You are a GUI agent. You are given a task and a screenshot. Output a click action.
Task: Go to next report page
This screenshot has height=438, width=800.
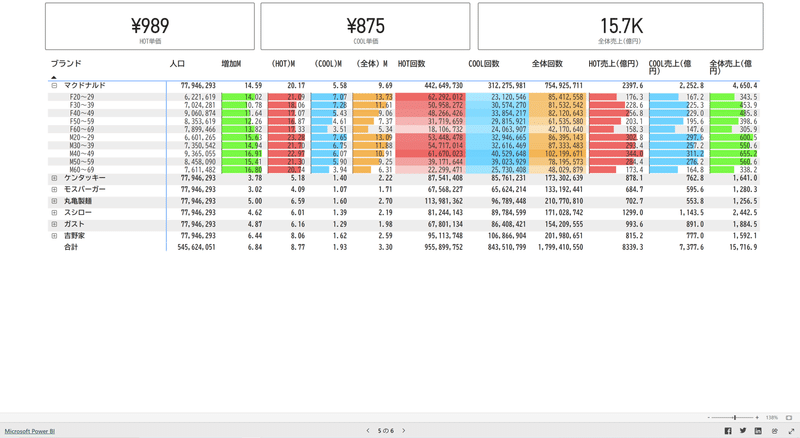(404, 431)
